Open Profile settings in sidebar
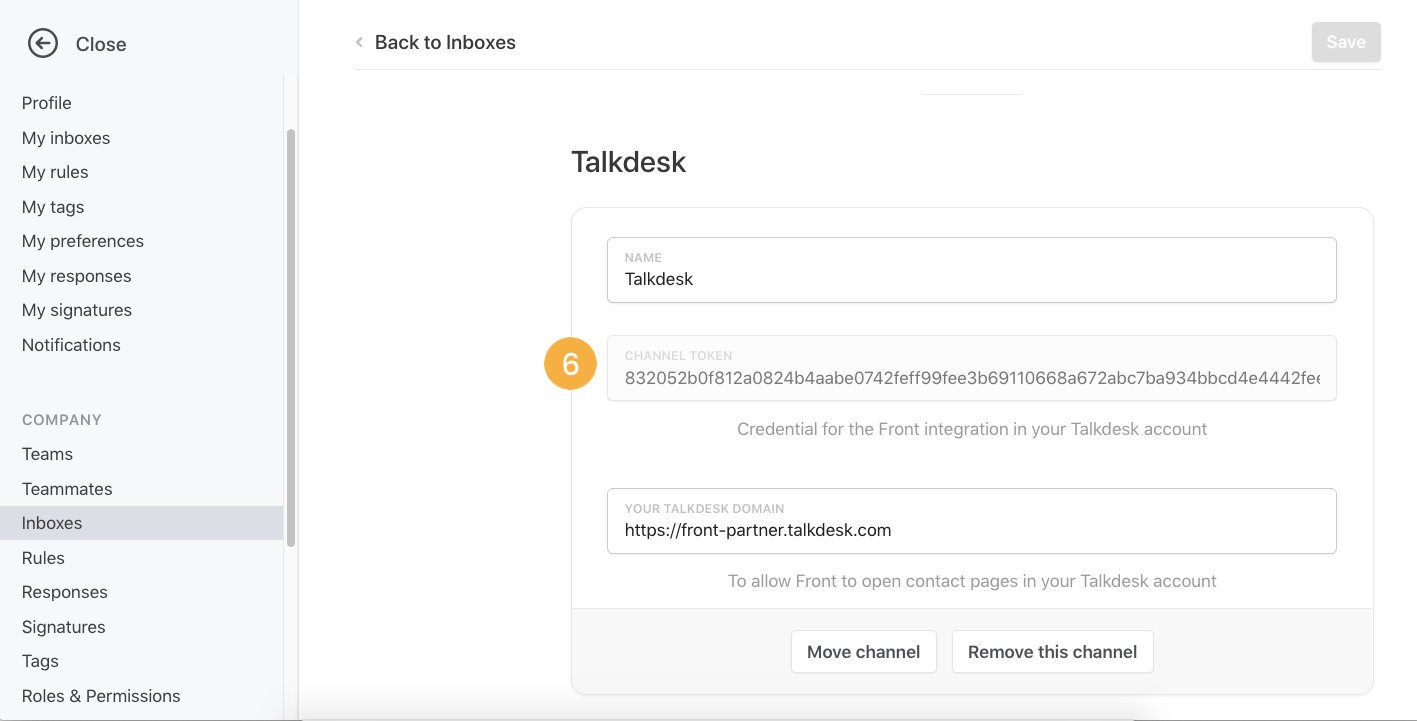The width and height of the screenshot is (1417, 721). [47, 103]
